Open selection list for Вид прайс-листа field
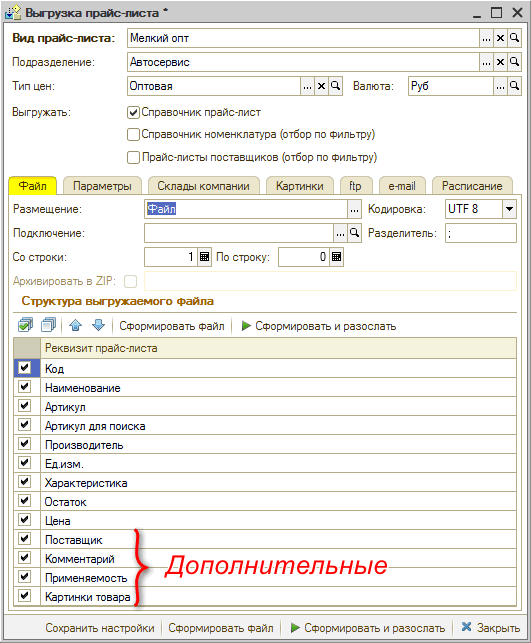The image size is (531, 643). (x=486, y=39)
